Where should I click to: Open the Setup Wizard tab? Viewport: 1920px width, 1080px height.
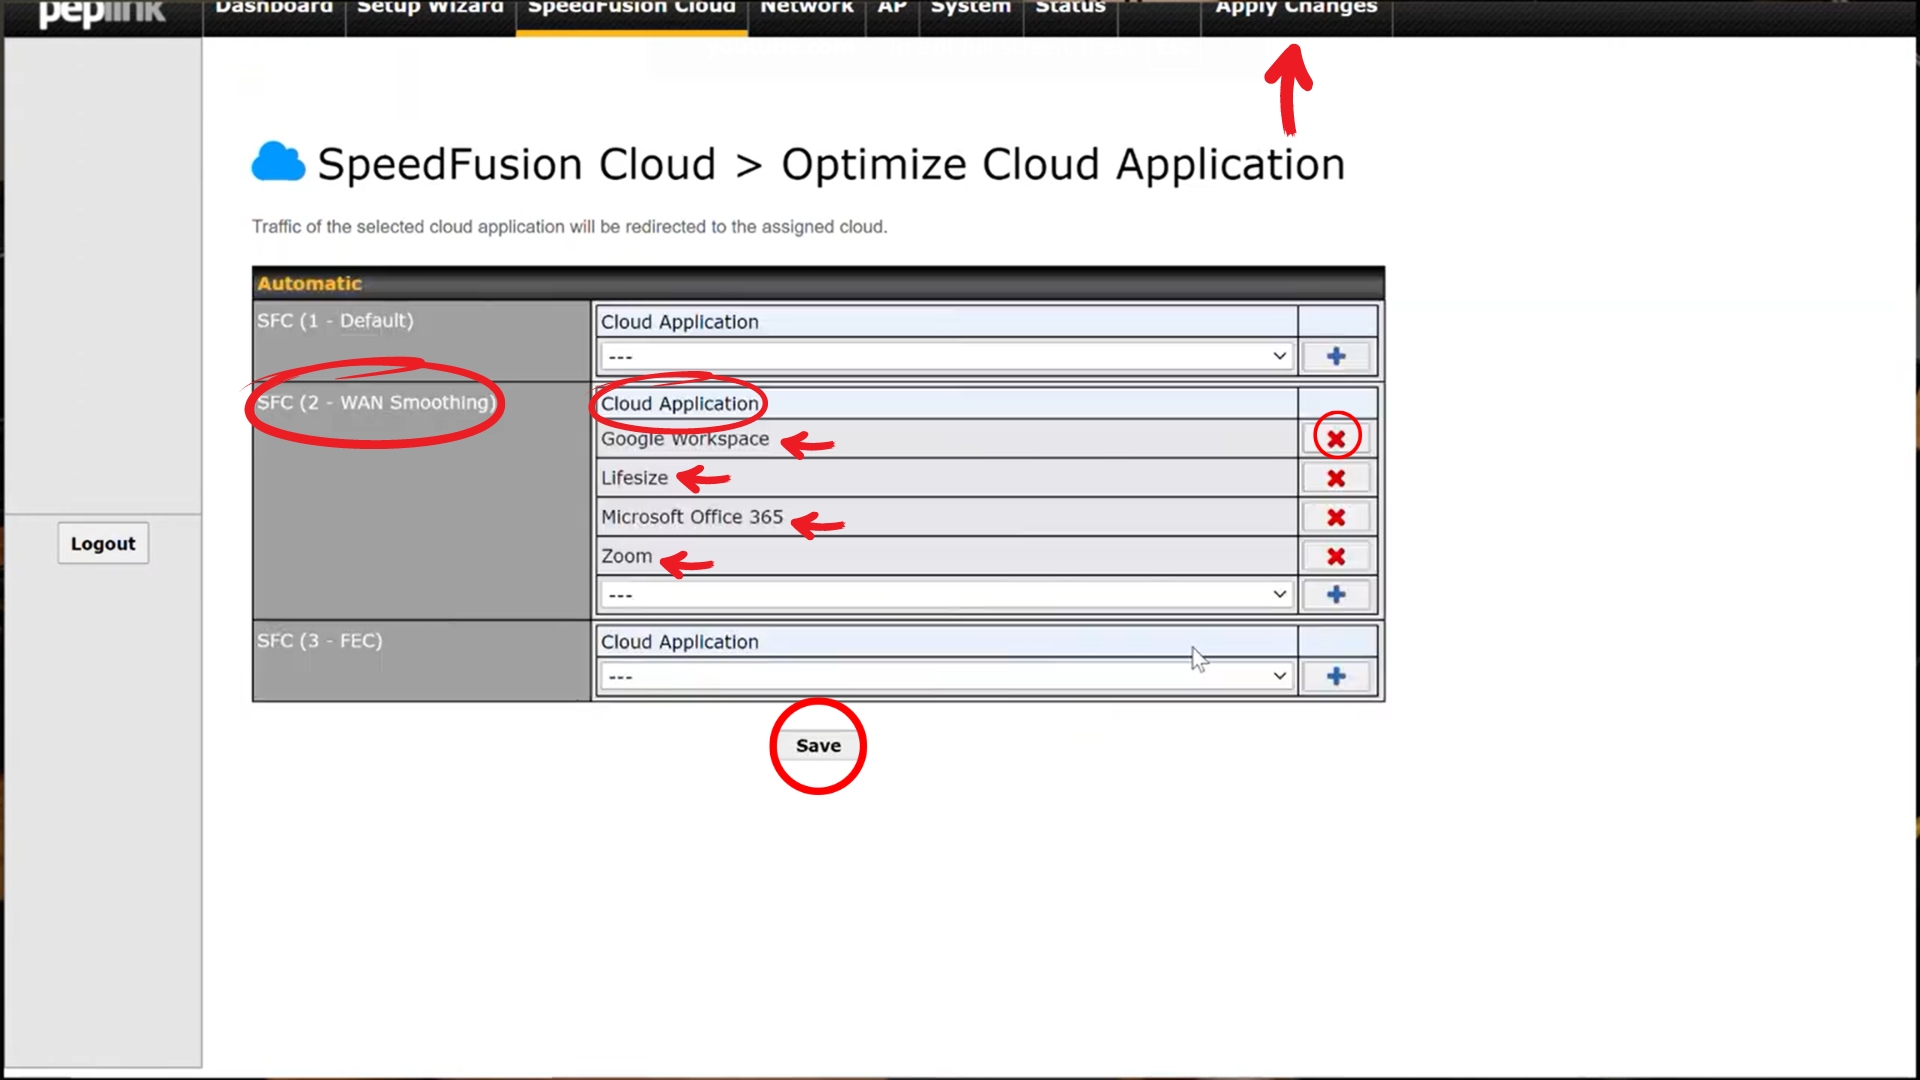click(x=430, y=10)
